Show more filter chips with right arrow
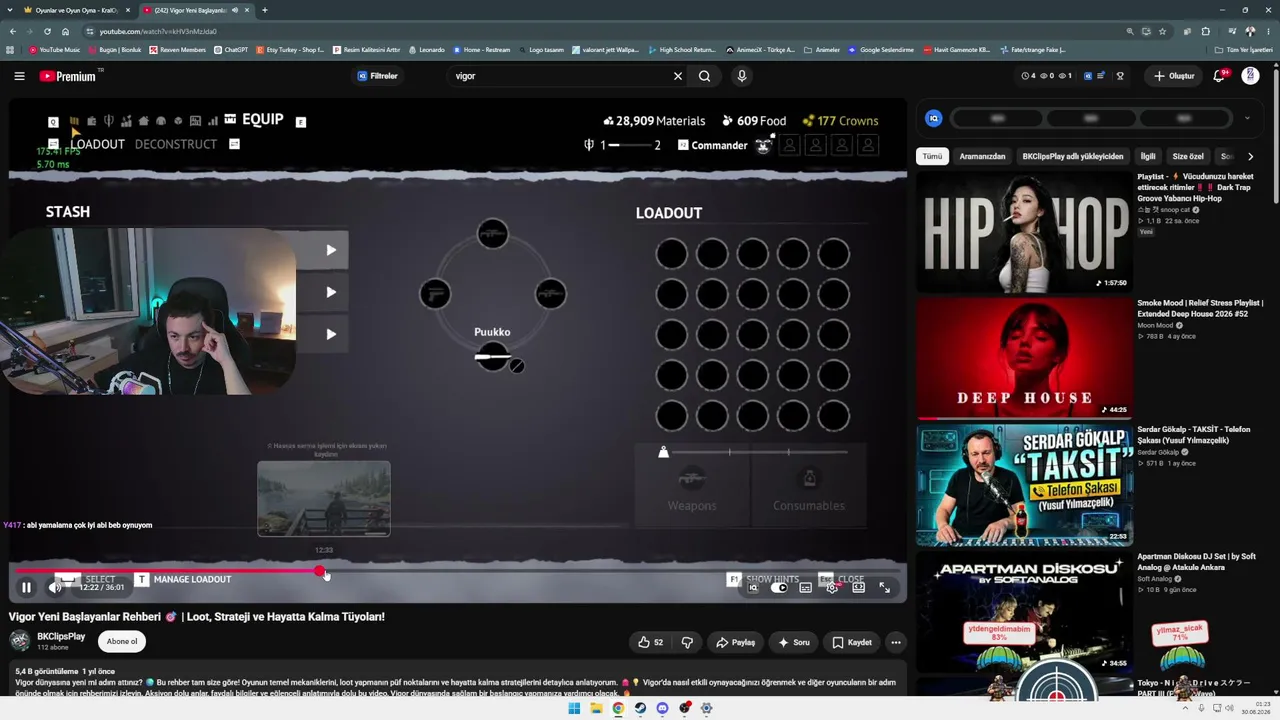This screenshot has width=1280, height=720. pyautogui.click(x=1250, y=156)
